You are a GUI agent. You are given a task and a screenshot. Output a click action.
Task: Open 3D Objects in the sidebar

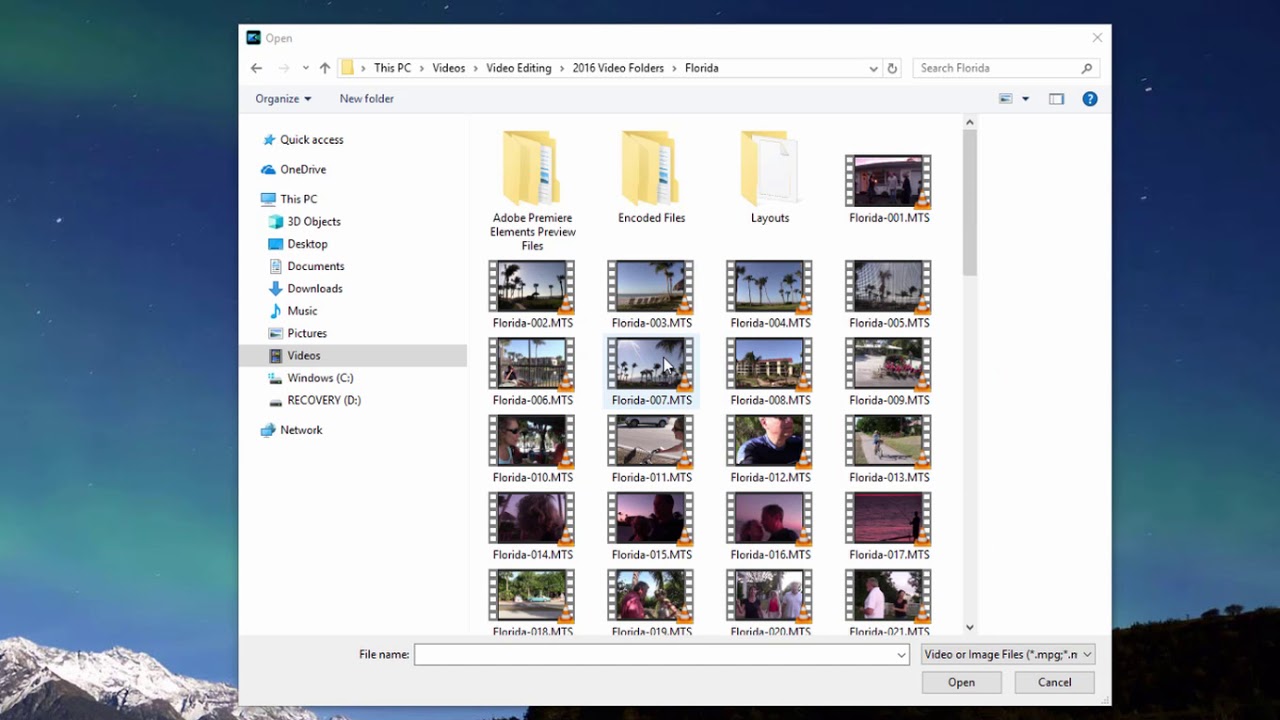[x=305, y=222]
